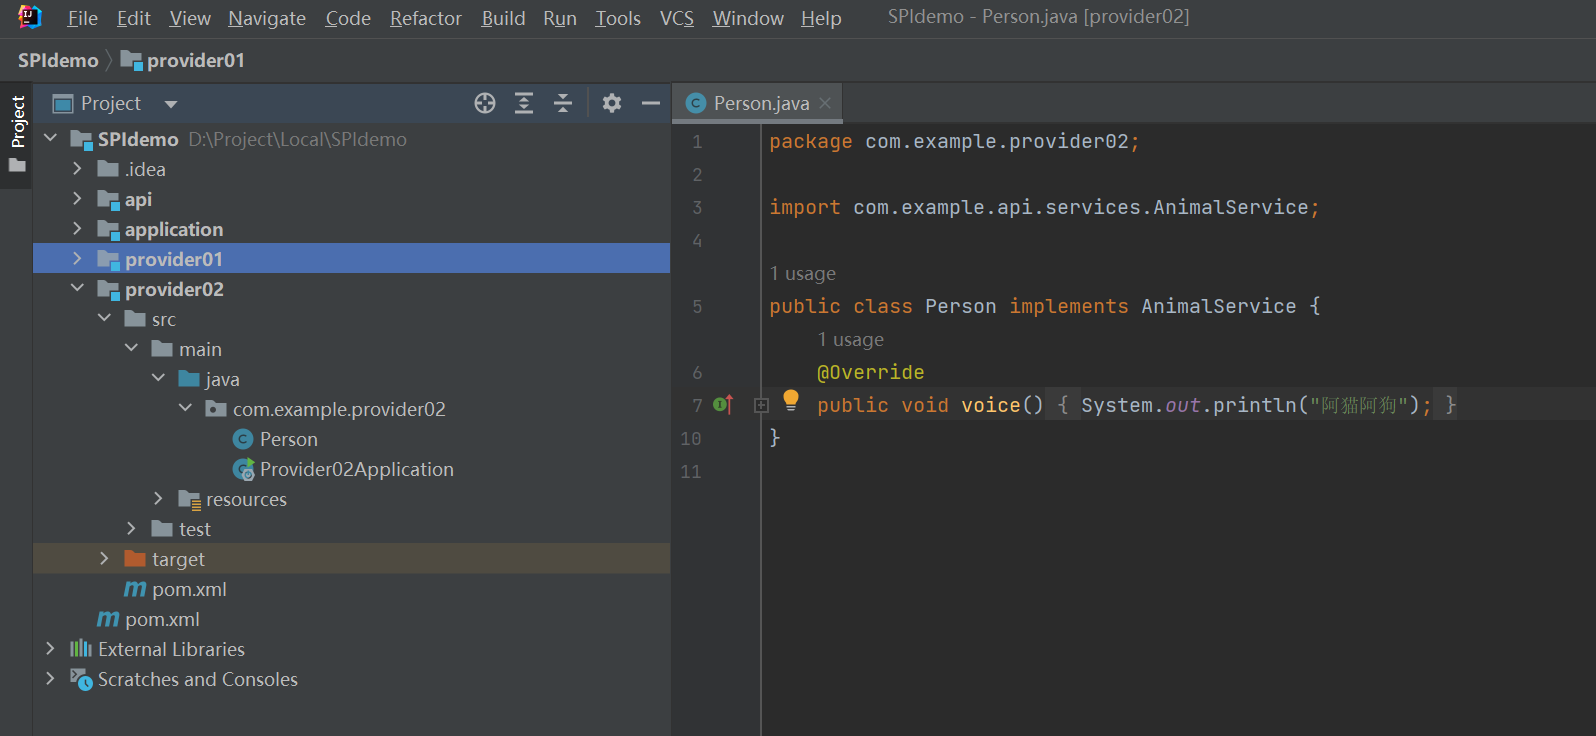Open the Tools menu
Viewport: 1596px width, 736px height.
(x=618, y=18)
